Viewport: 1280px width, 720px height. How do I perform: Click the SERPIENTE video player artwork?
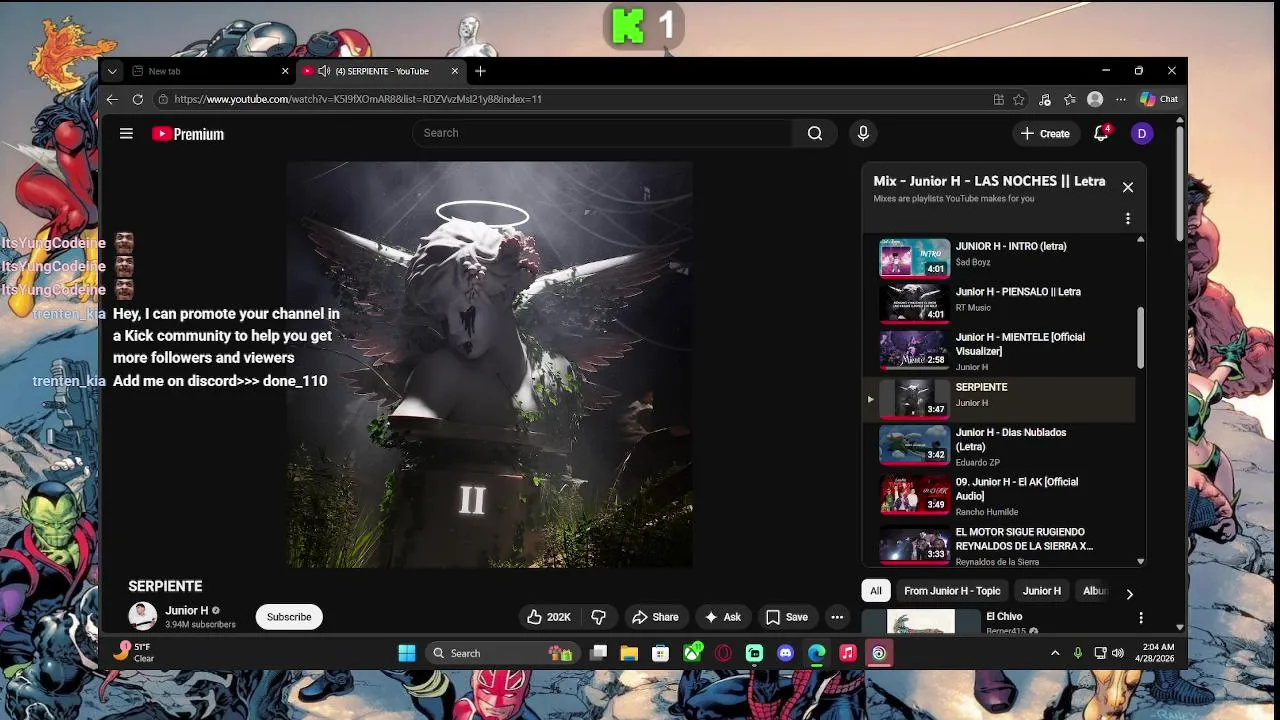tap(490, 364)
